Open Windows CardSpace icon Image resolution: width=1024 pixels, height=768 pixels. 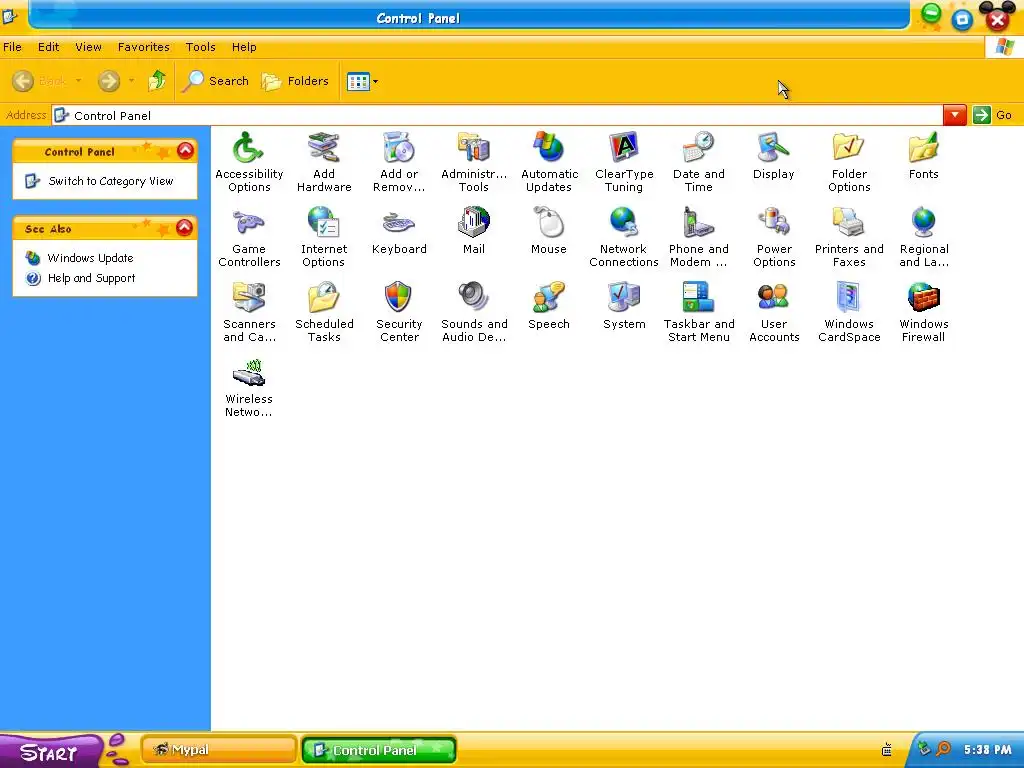(849, 312)
